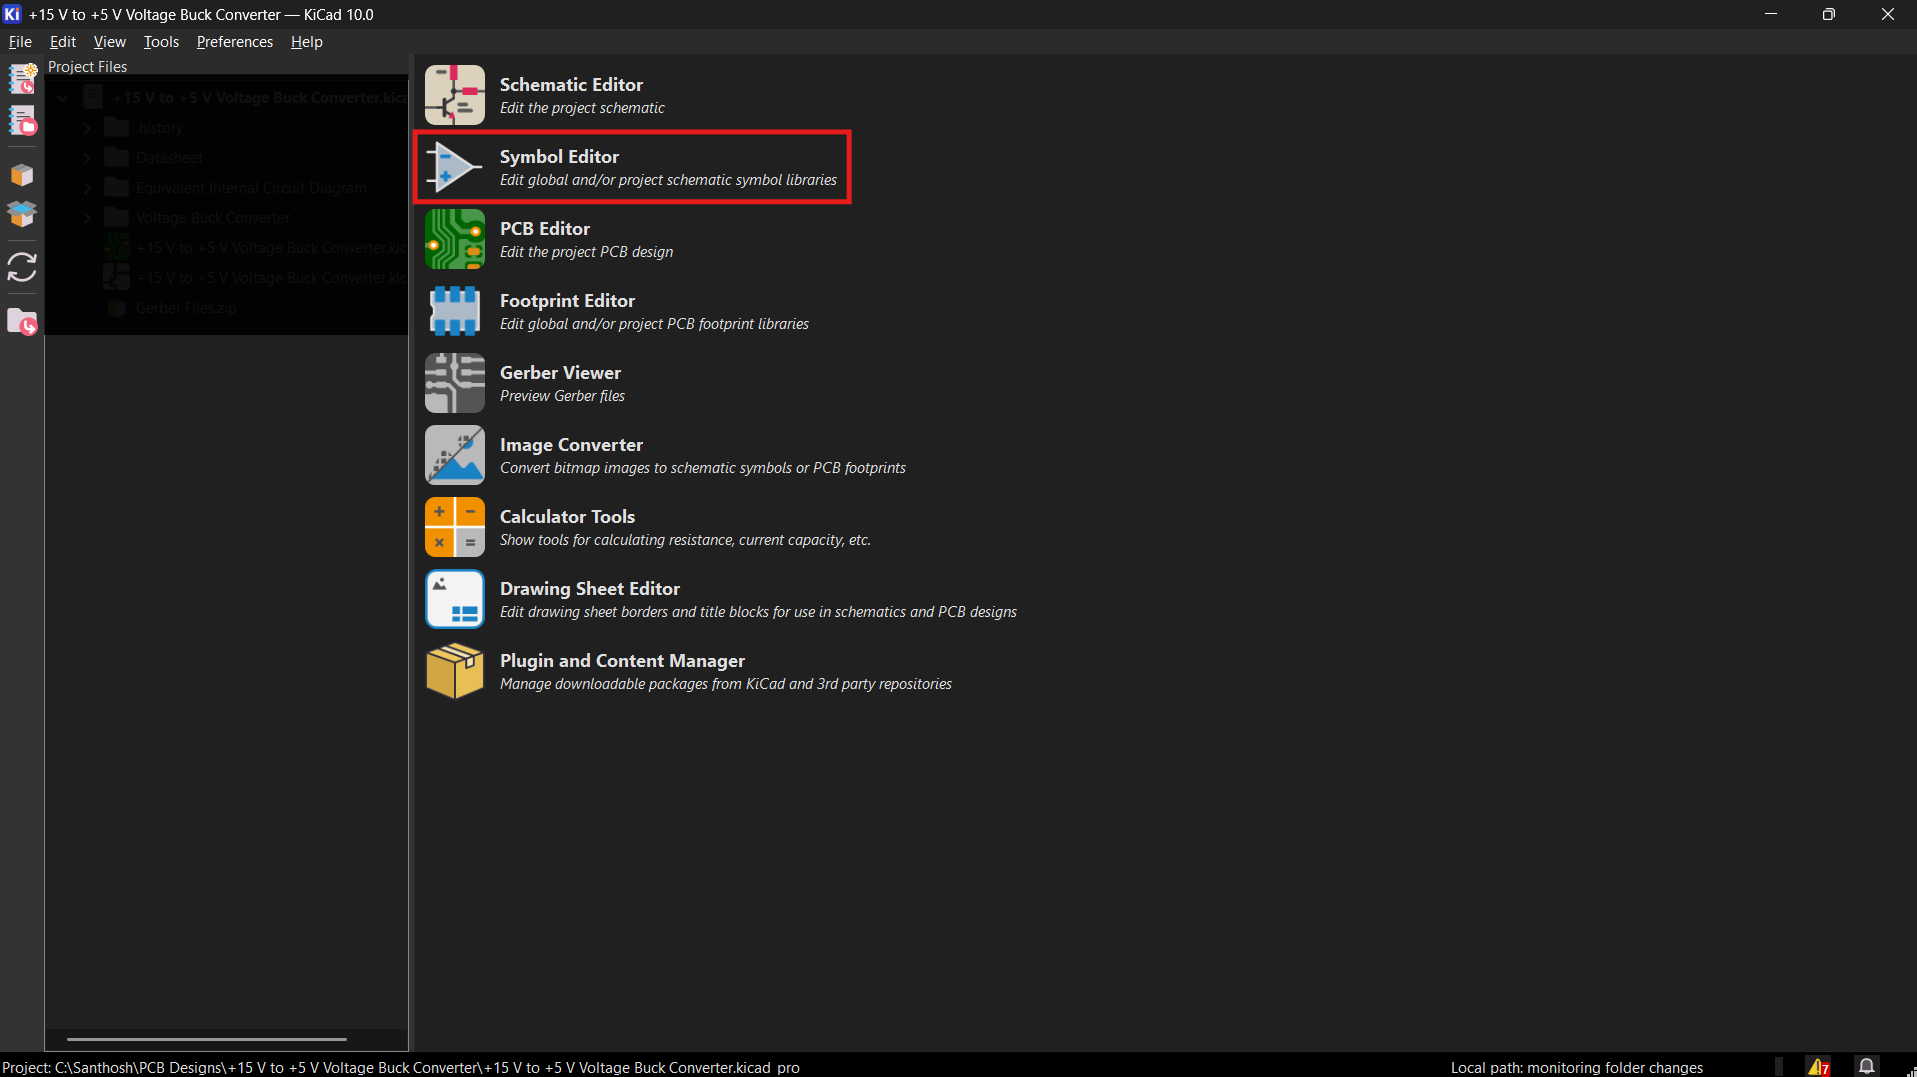Open project folder in file explorer icon

[22, 322]
